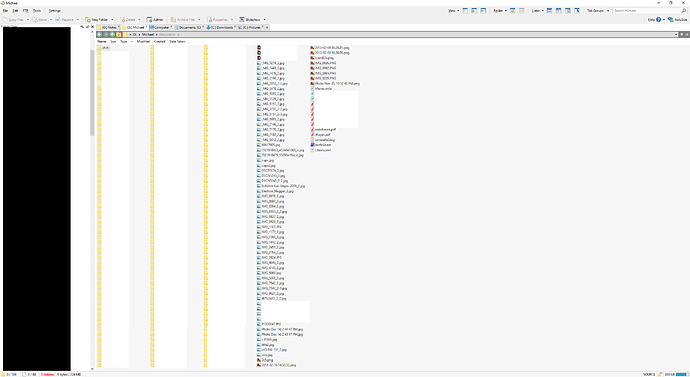Click the Up folder icon in location bar
The image size is (690, 377).
(x=119, y=34)
